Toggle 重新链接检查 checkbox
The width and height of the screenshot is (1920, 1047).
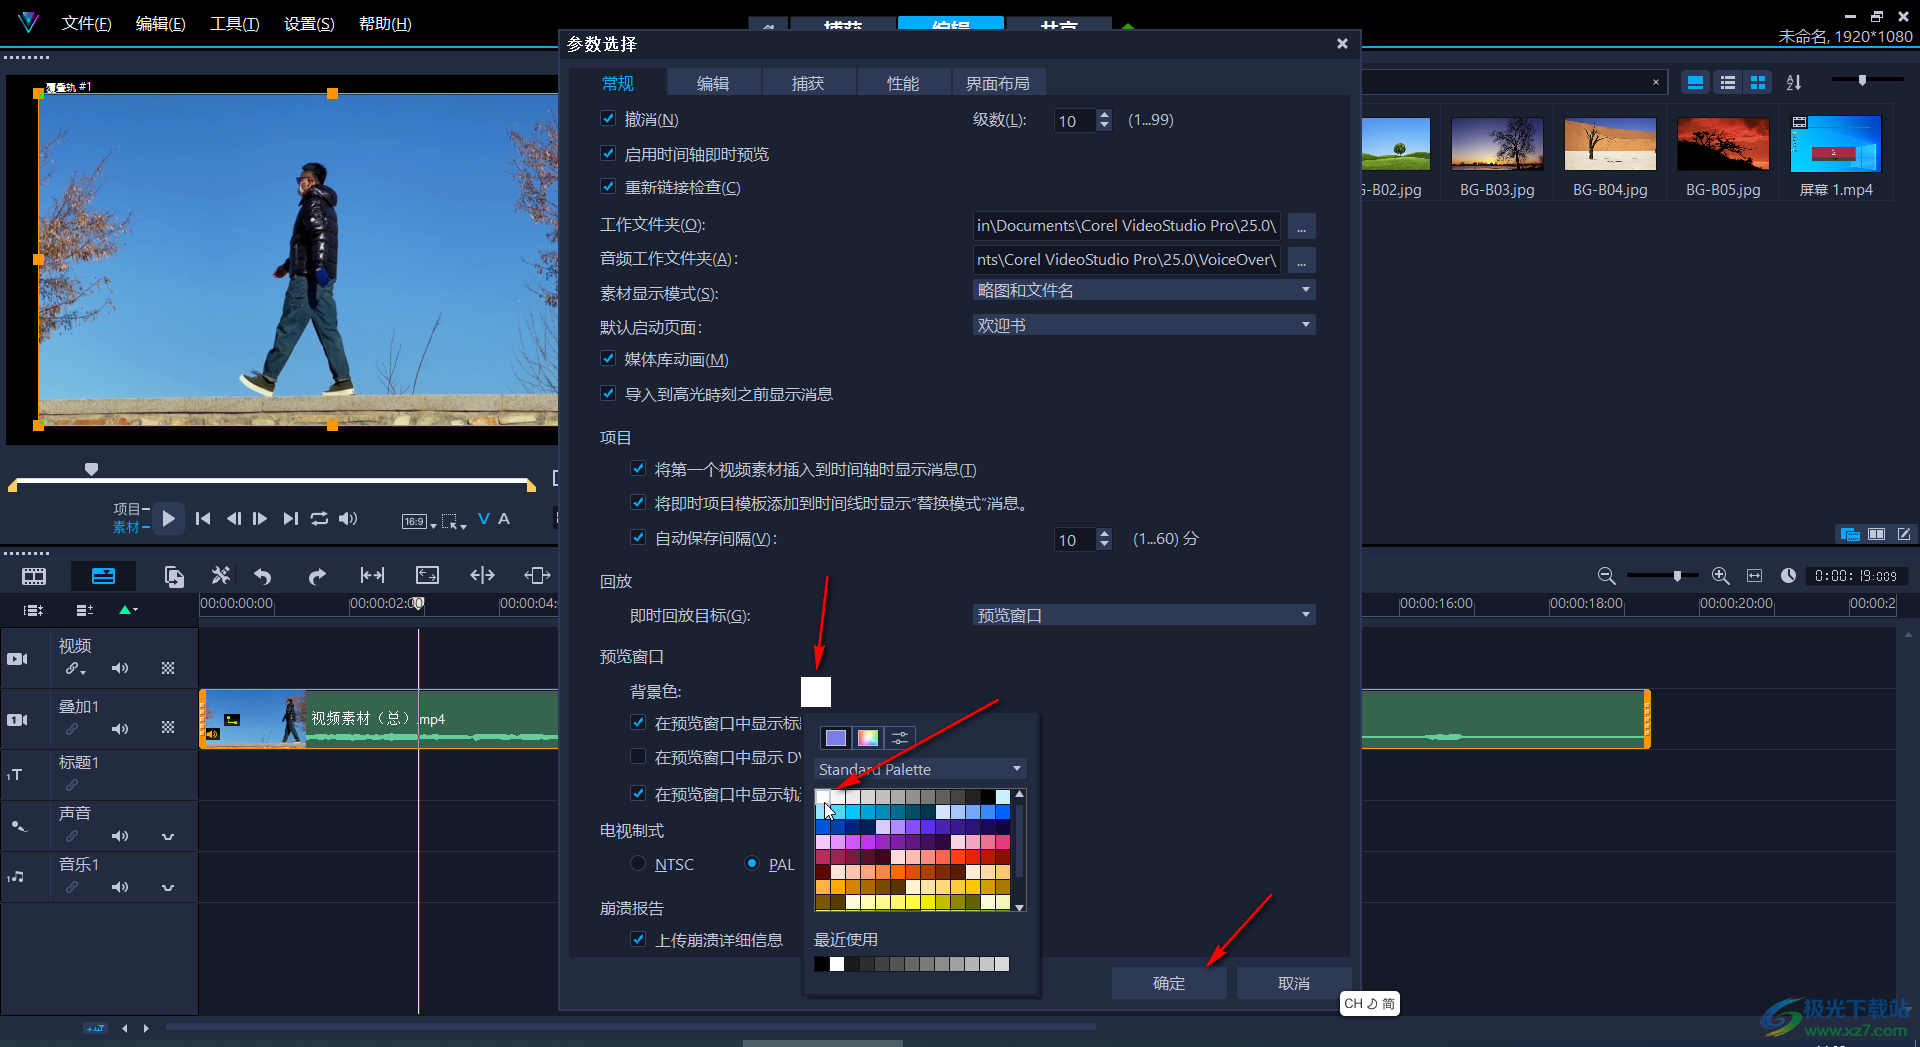[x=608, y=186]
